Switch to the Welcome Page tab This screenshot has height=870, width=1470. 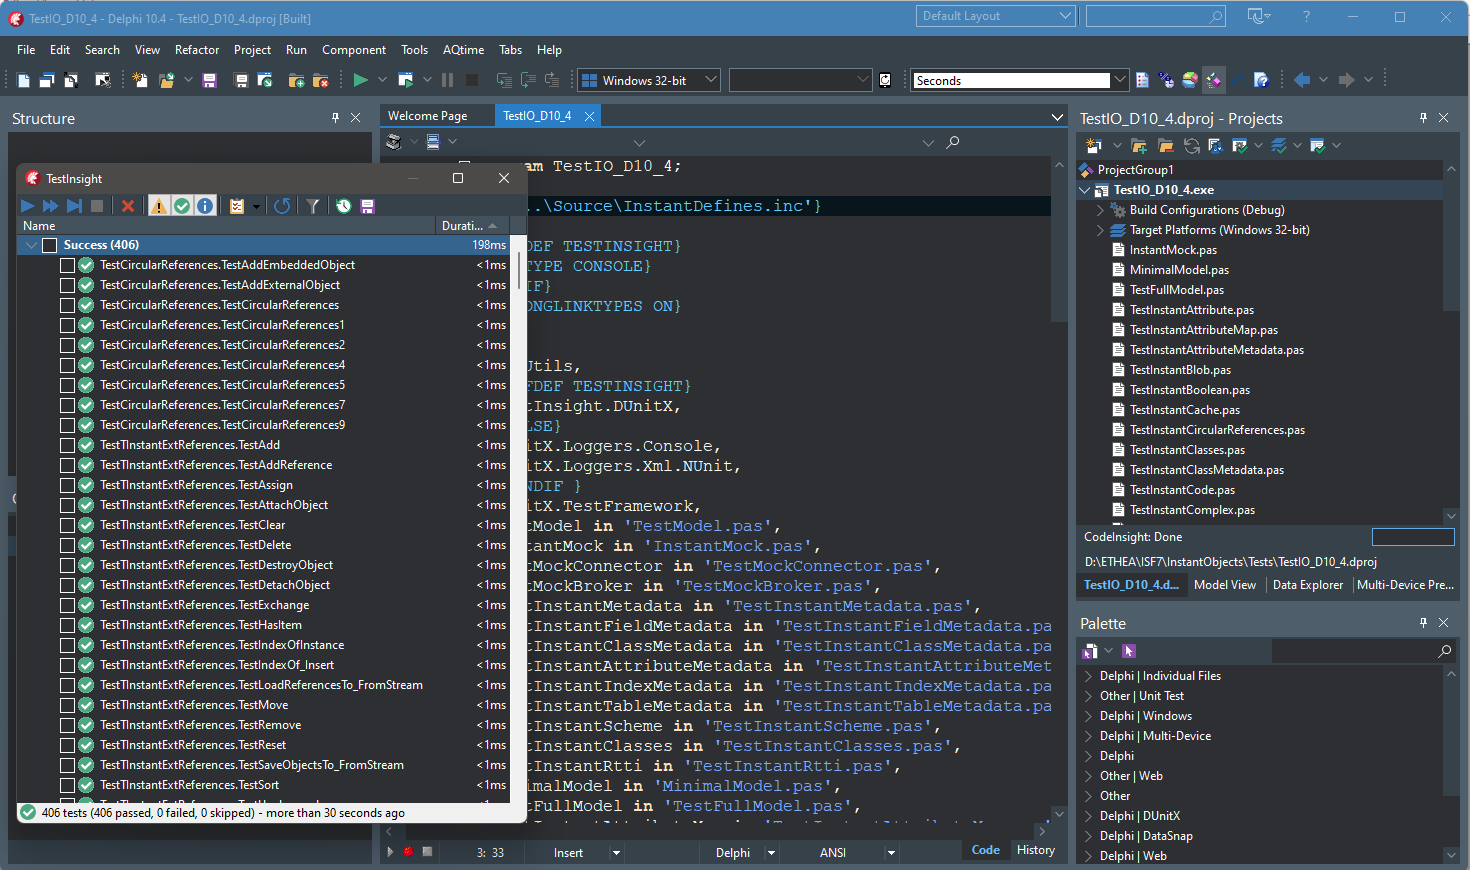(x=427, y=116)
